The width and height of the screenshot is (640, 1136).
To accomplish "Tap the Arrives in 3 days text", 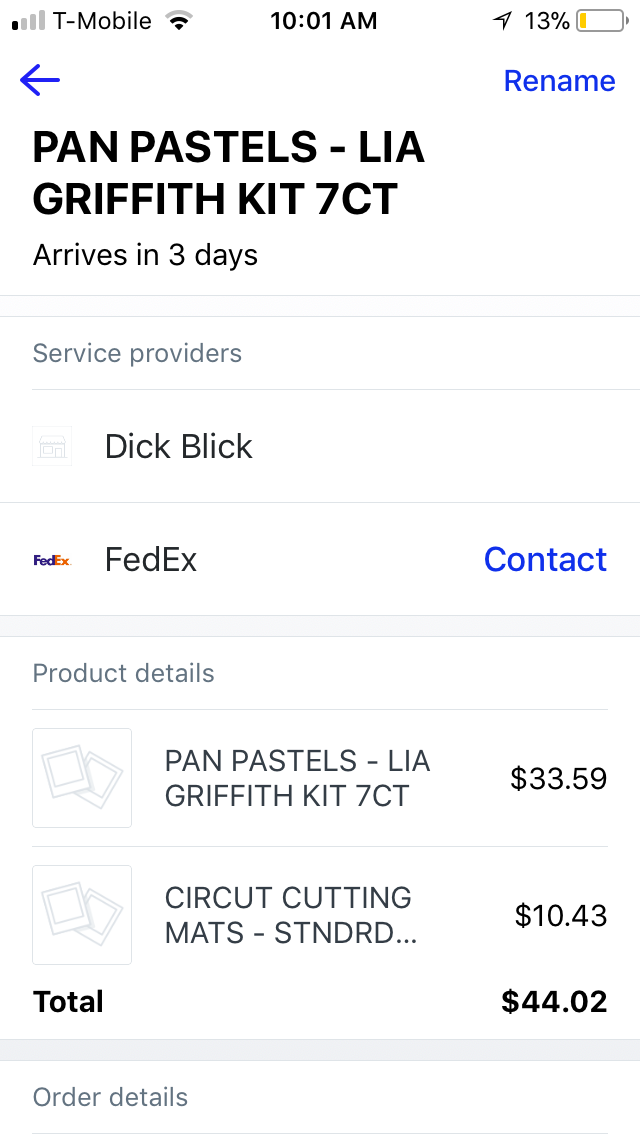I will pyautogui.click(x=145, y=255).
